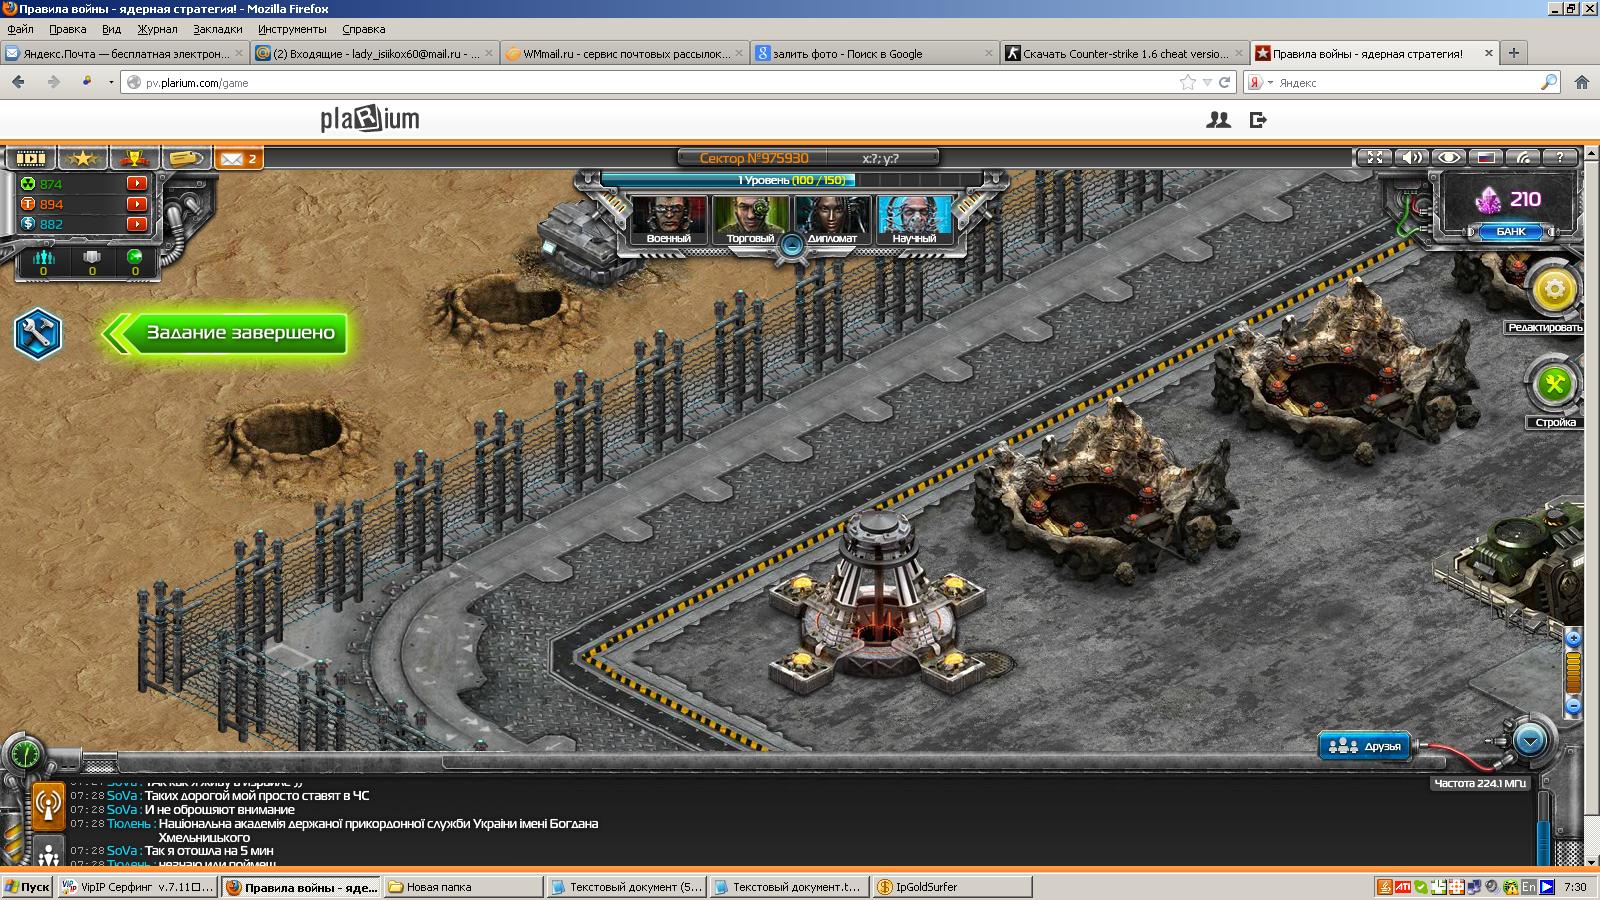Select the Военный advisor portrait
Image resolution: width=1600 pixels, height=900 pixels.
point(668,220)
